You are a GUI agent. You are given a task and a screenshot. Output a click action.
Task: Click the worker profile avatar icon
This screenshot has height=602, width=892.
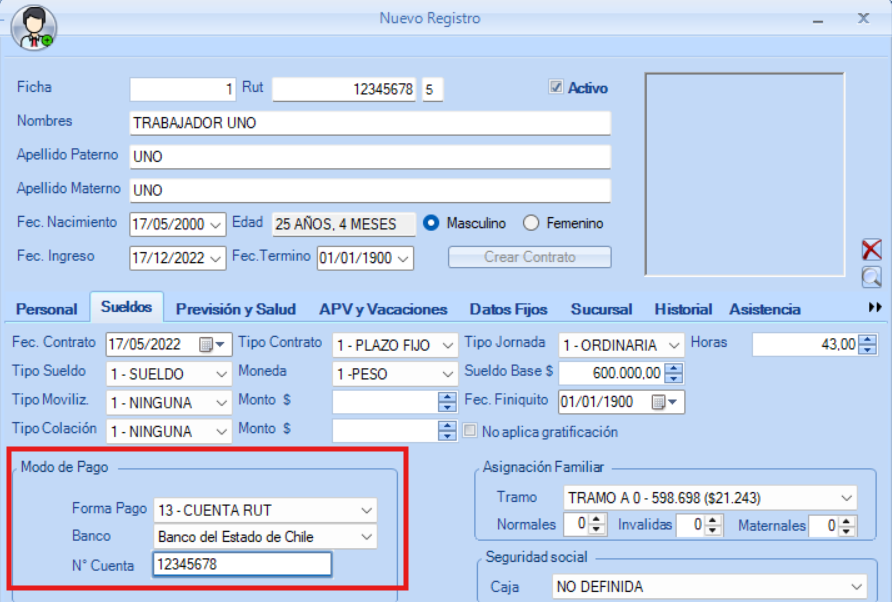coord(33,28)
